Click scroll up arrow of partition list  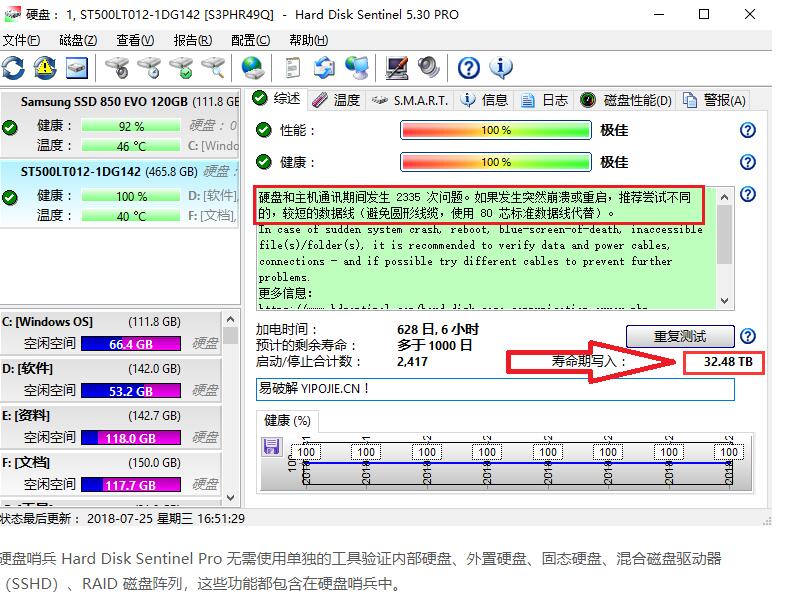point(230,319)
